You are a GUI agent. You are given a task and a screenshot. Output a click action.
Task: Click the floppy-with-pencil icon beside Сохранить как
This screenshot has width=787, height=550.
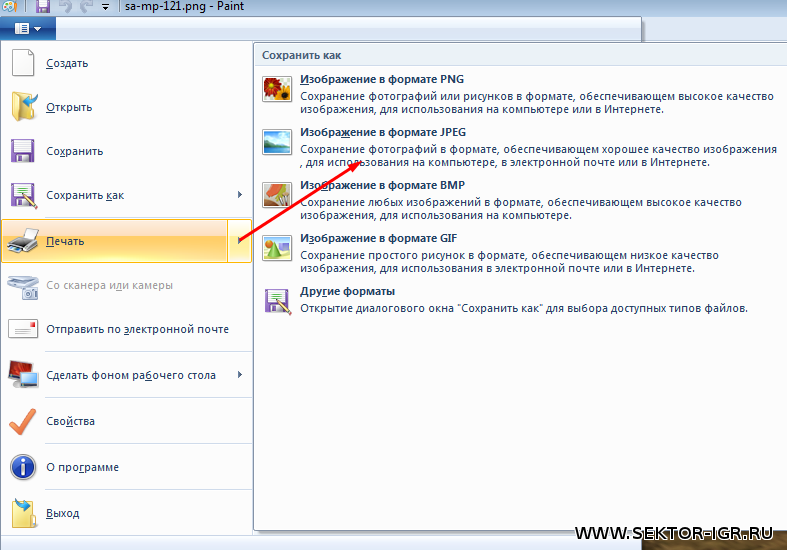pos(24,195)
